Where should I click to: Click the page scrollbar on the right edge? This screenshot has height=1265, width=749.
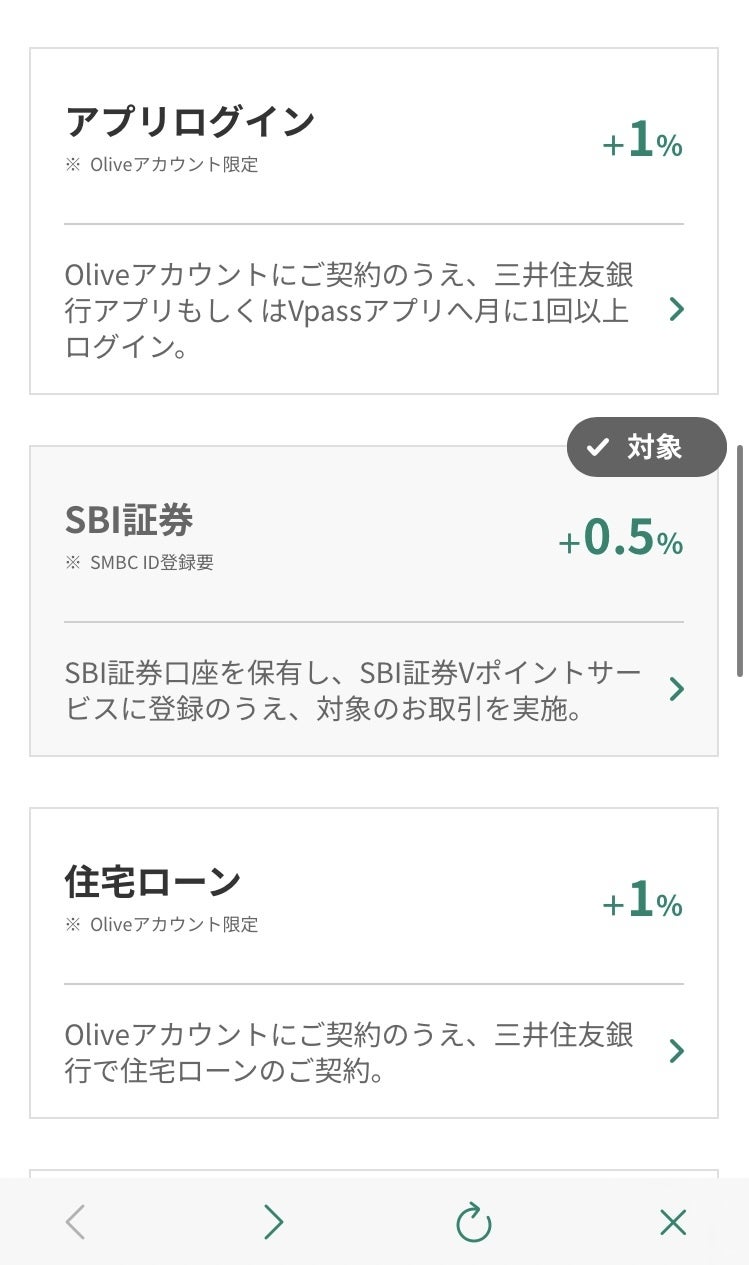coord(740,560)
